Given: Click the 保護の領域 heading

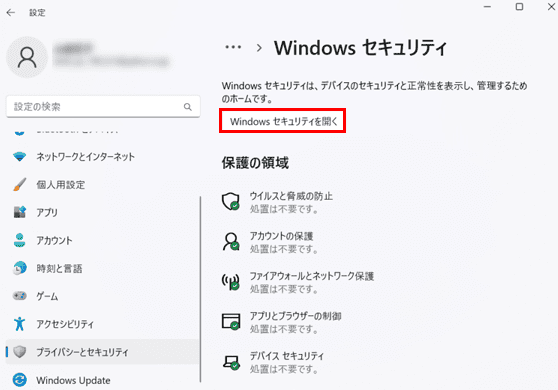Looking at the screenshot, I should (255, 163).
